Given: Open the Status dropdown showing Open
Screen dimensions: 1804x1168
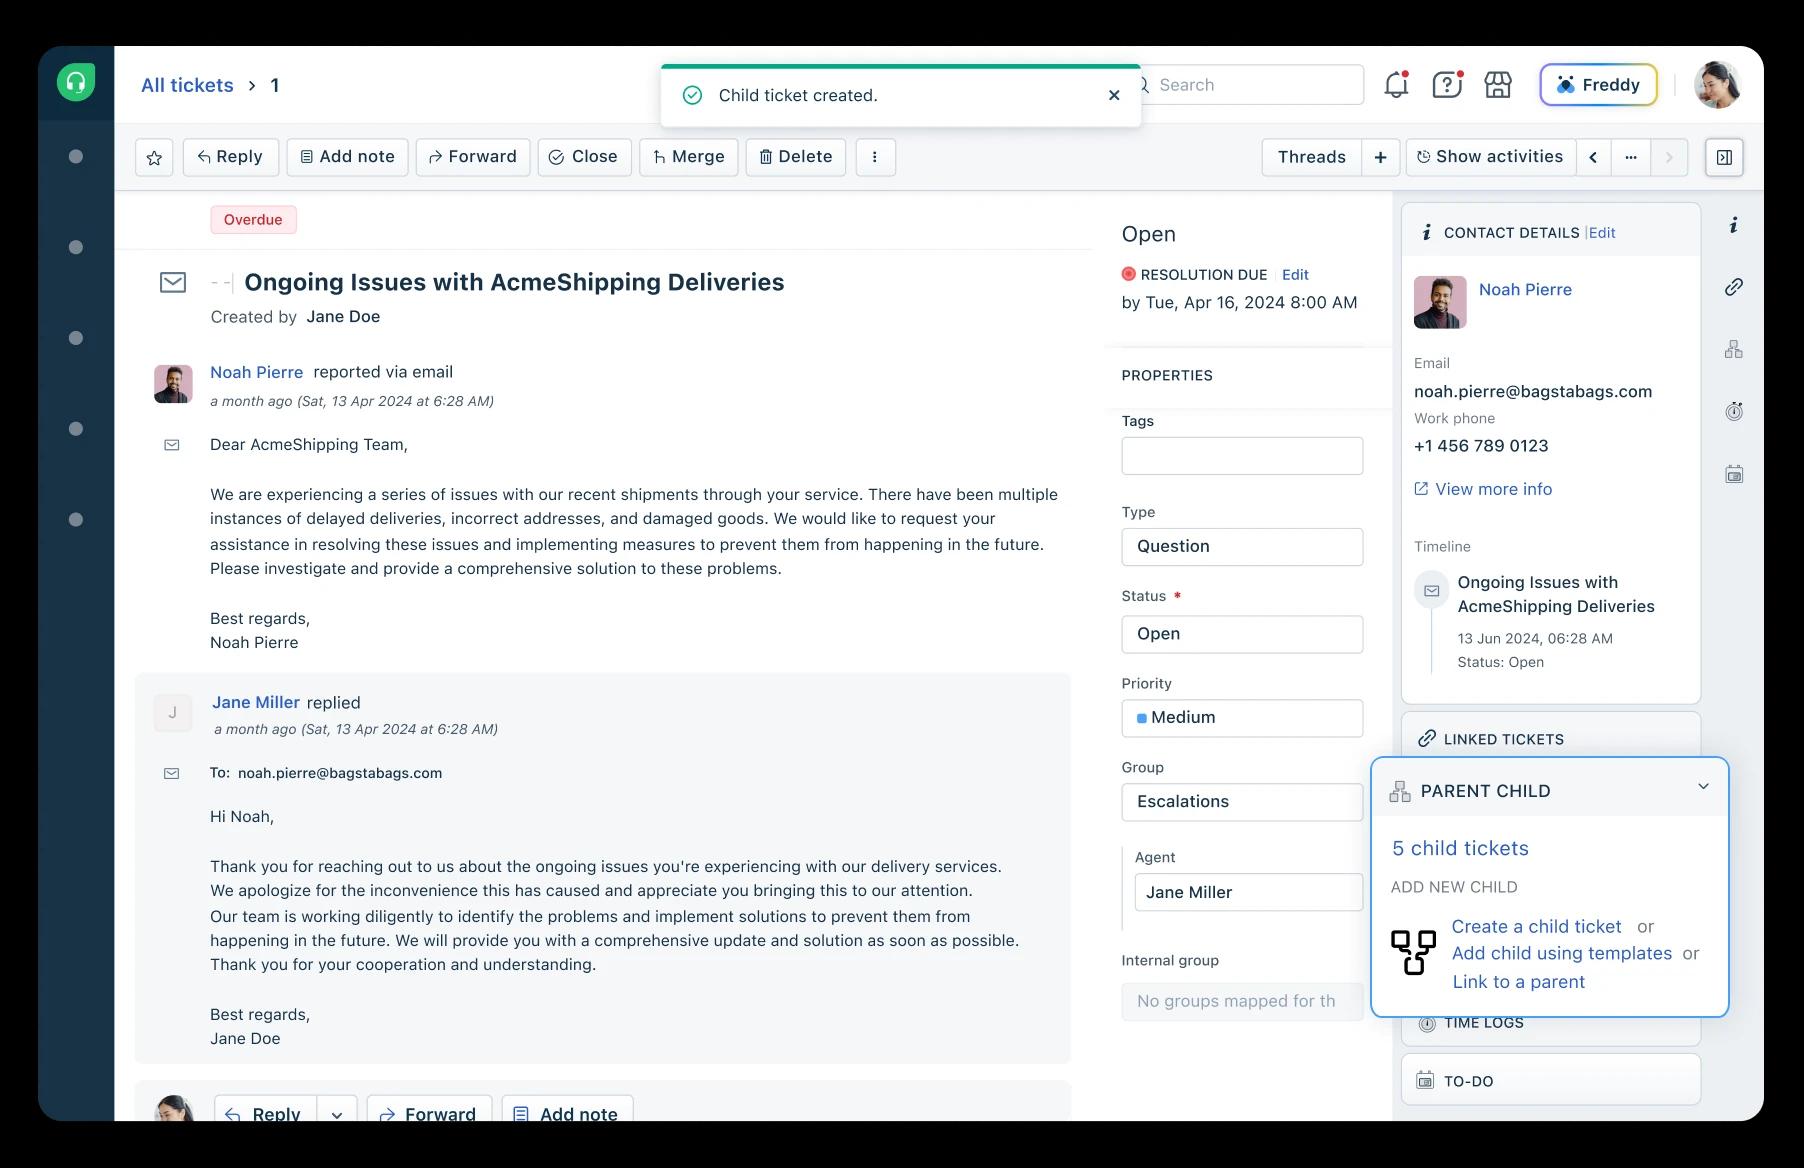Looking at the screenshot, I should coord(1242,634).
